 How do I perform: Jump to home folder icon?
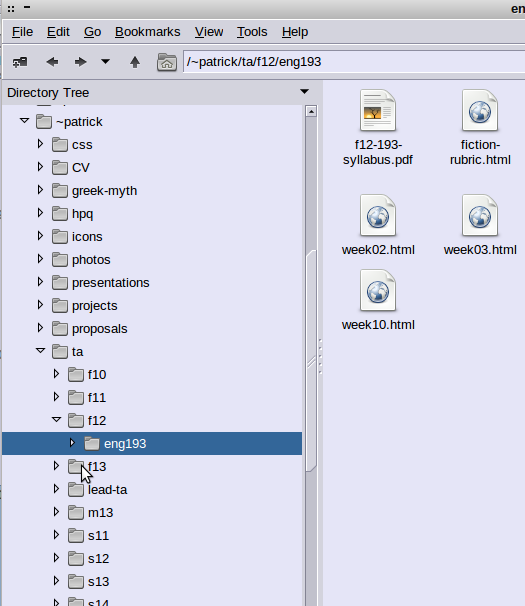click(167, 62)
